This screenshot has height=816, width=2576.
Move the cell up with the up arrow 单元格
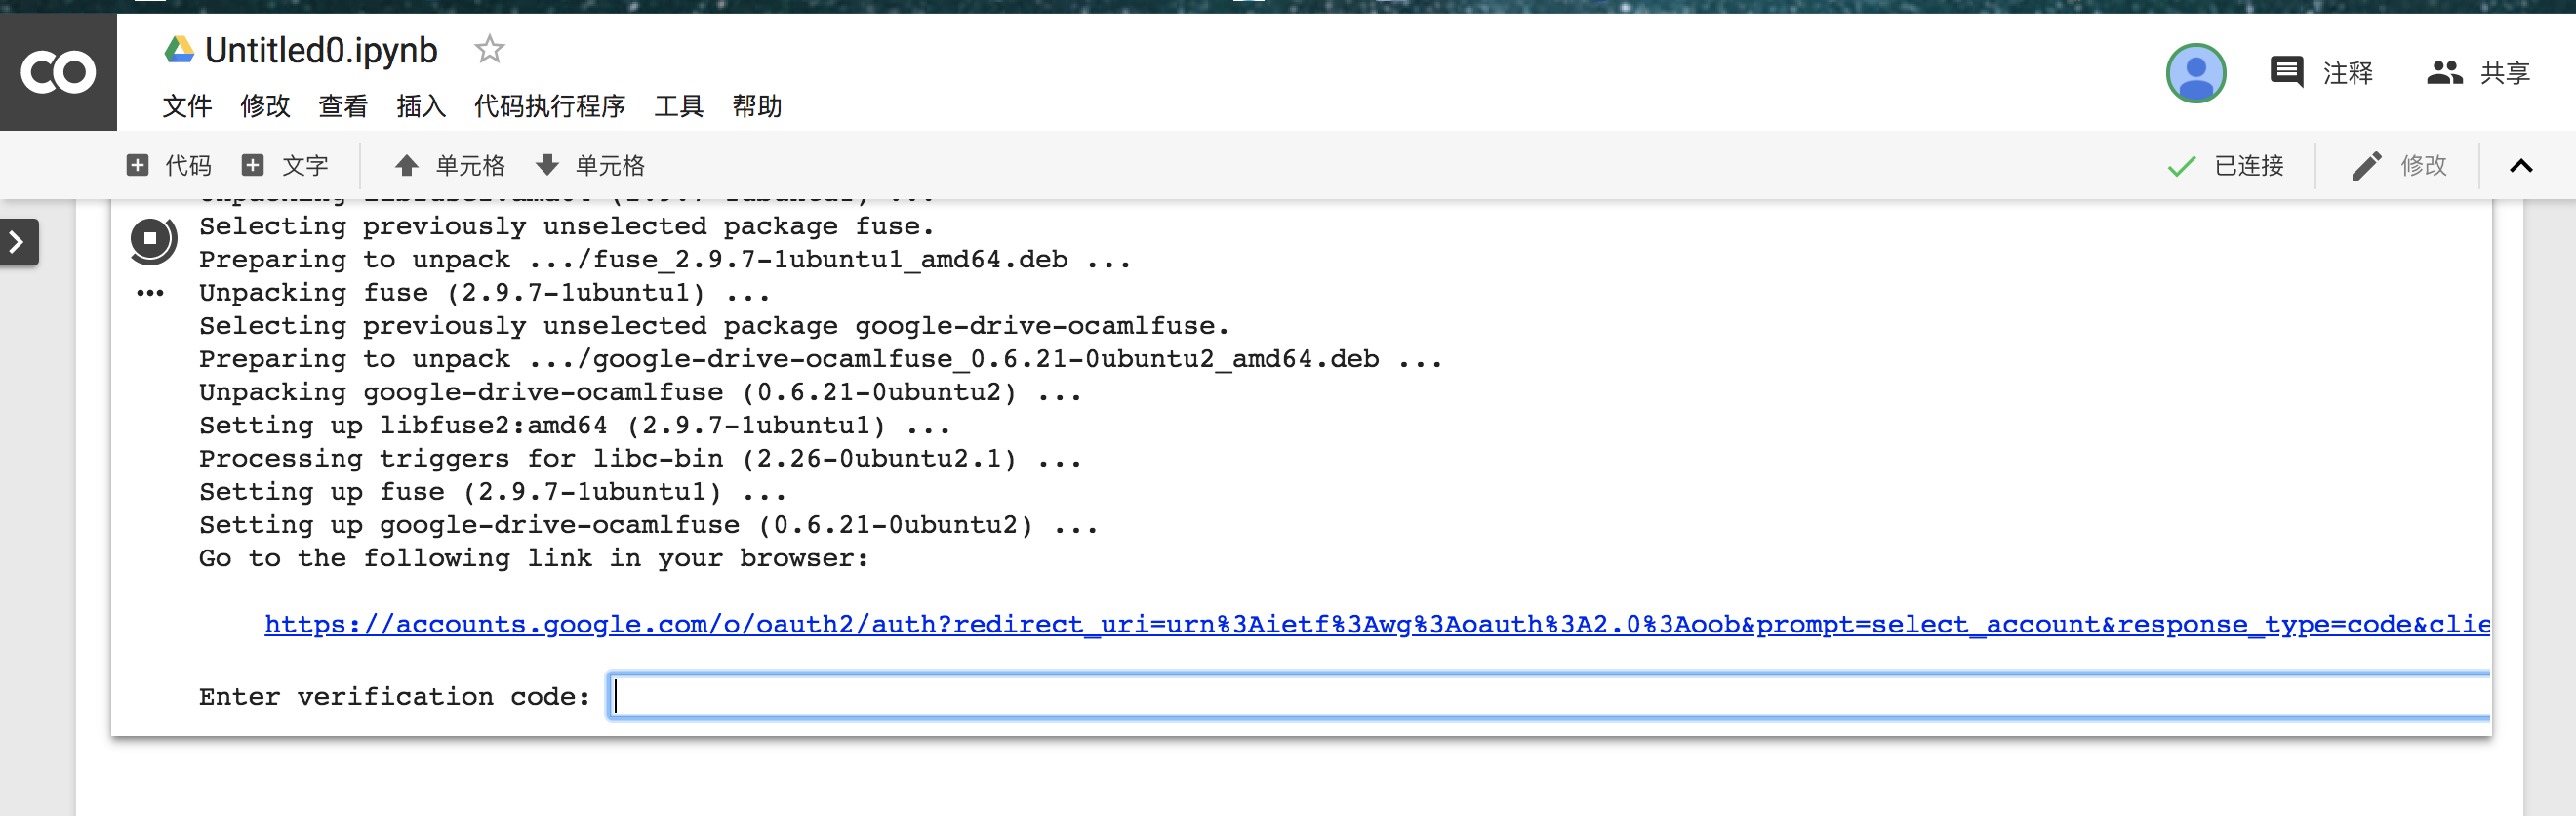pyautogui.click(x=450, y=165)
